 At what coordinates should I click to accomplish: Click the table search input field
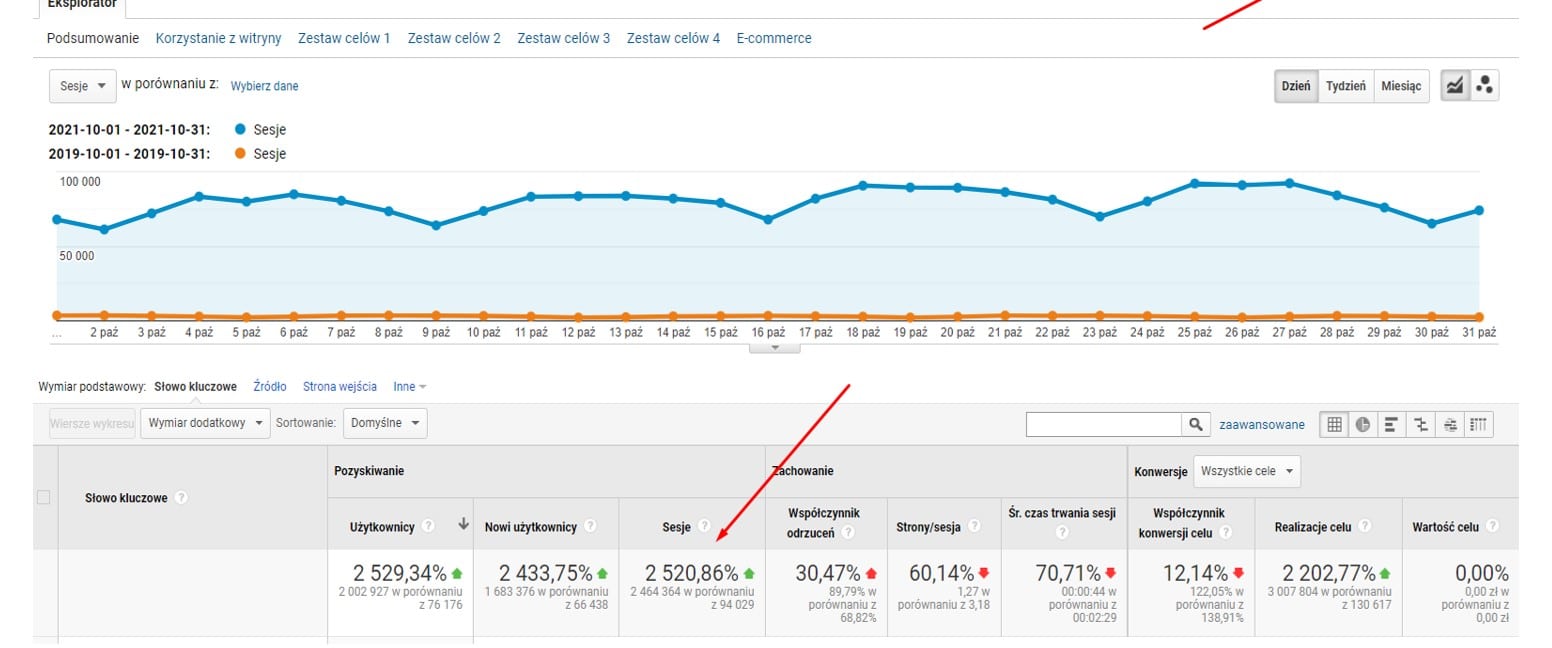[x=1104, y=424]
